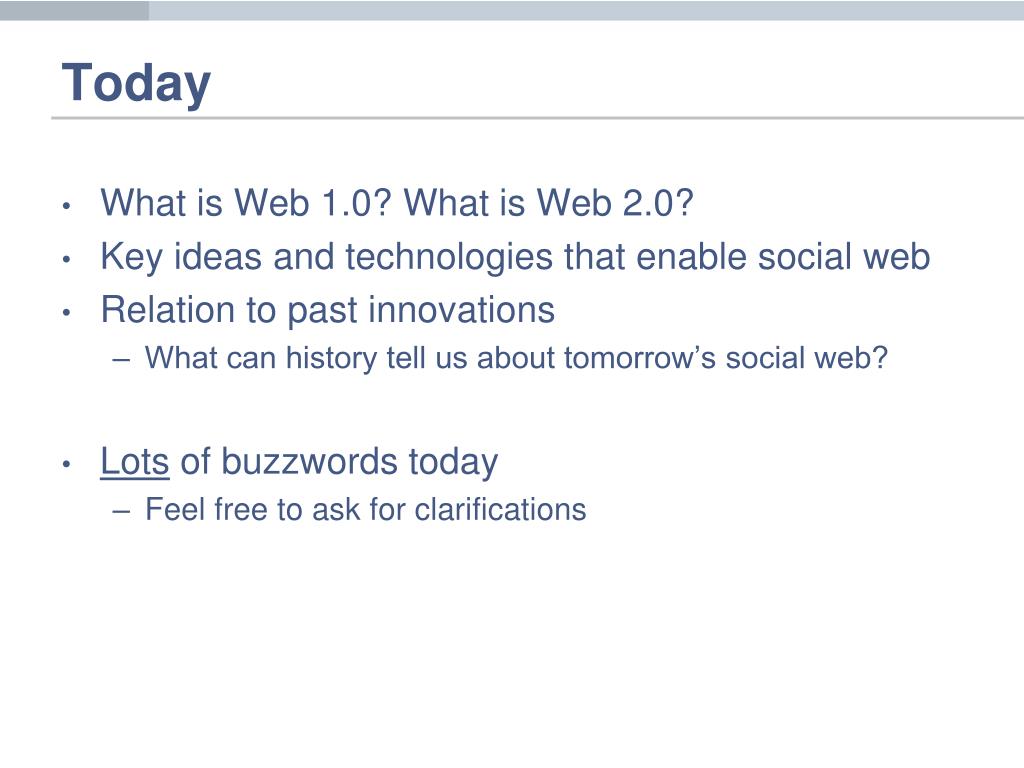Click the 'What can history tell us' sub-bullet
Viewport: 1024px width, 768px height.
(517, 358)
